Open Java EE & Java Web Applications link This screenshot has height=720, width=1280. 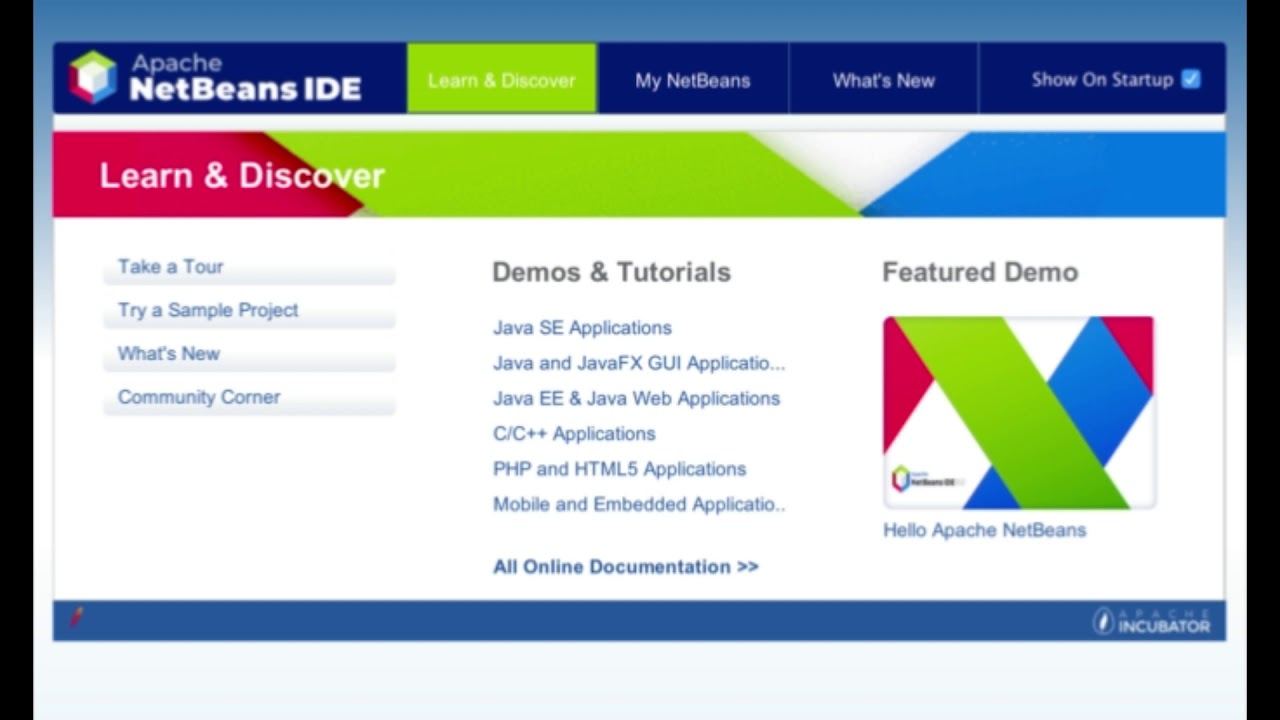[x=636, y=398]
